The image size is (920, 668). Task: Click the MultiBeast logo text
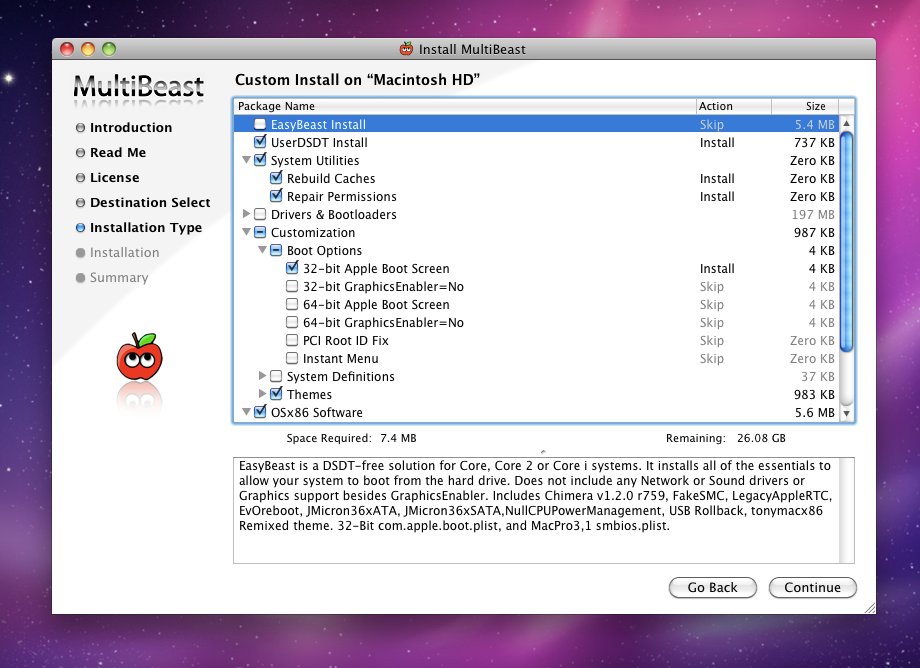(139, 87)
